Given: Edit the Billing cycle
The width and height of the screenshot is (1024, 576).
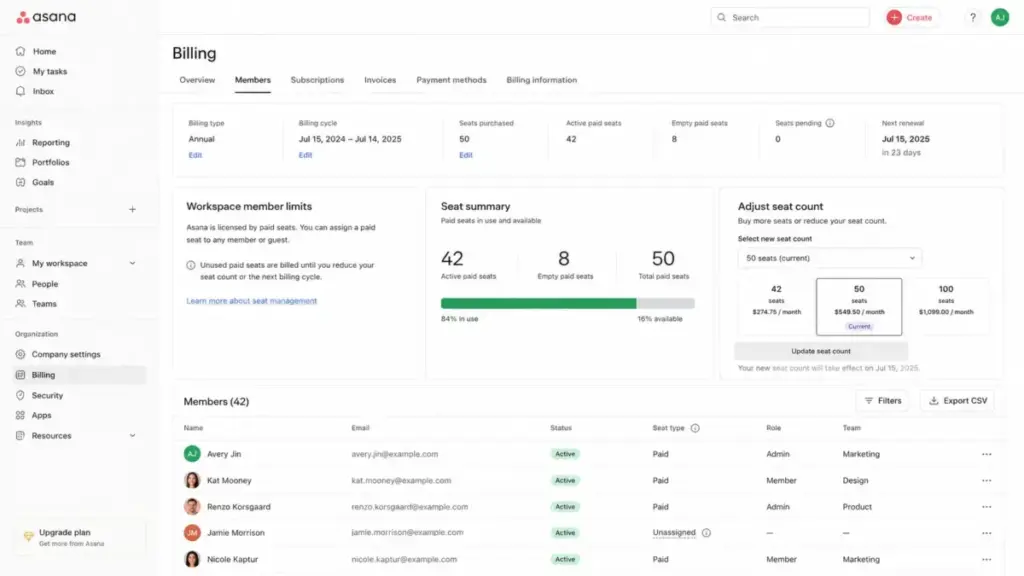Looking at the screenshot, I should (306, 155).
